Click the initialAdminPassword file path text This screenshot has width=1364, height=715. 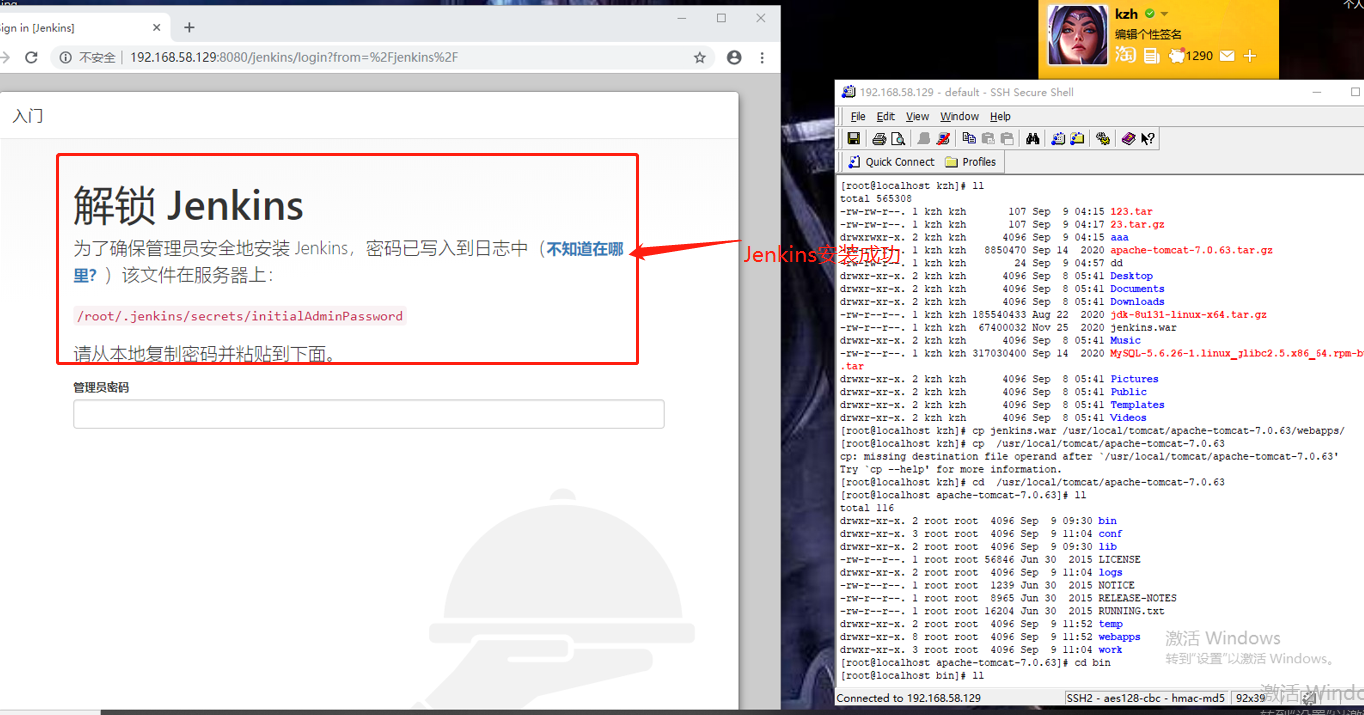240,316
